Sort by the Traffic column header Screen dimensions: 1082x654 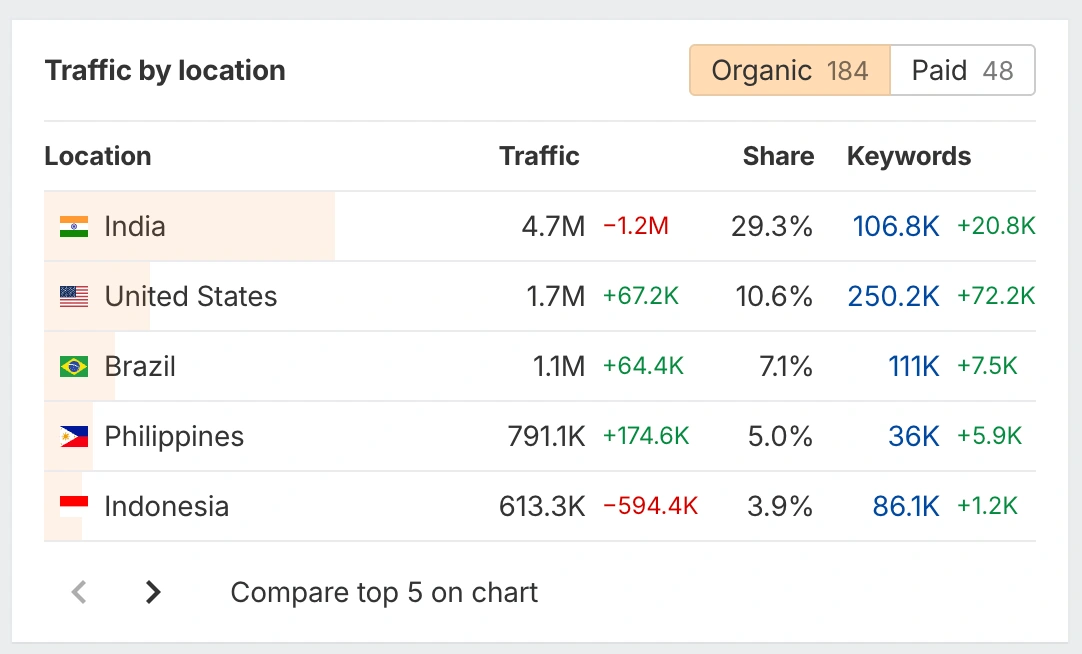click(539, 156)
